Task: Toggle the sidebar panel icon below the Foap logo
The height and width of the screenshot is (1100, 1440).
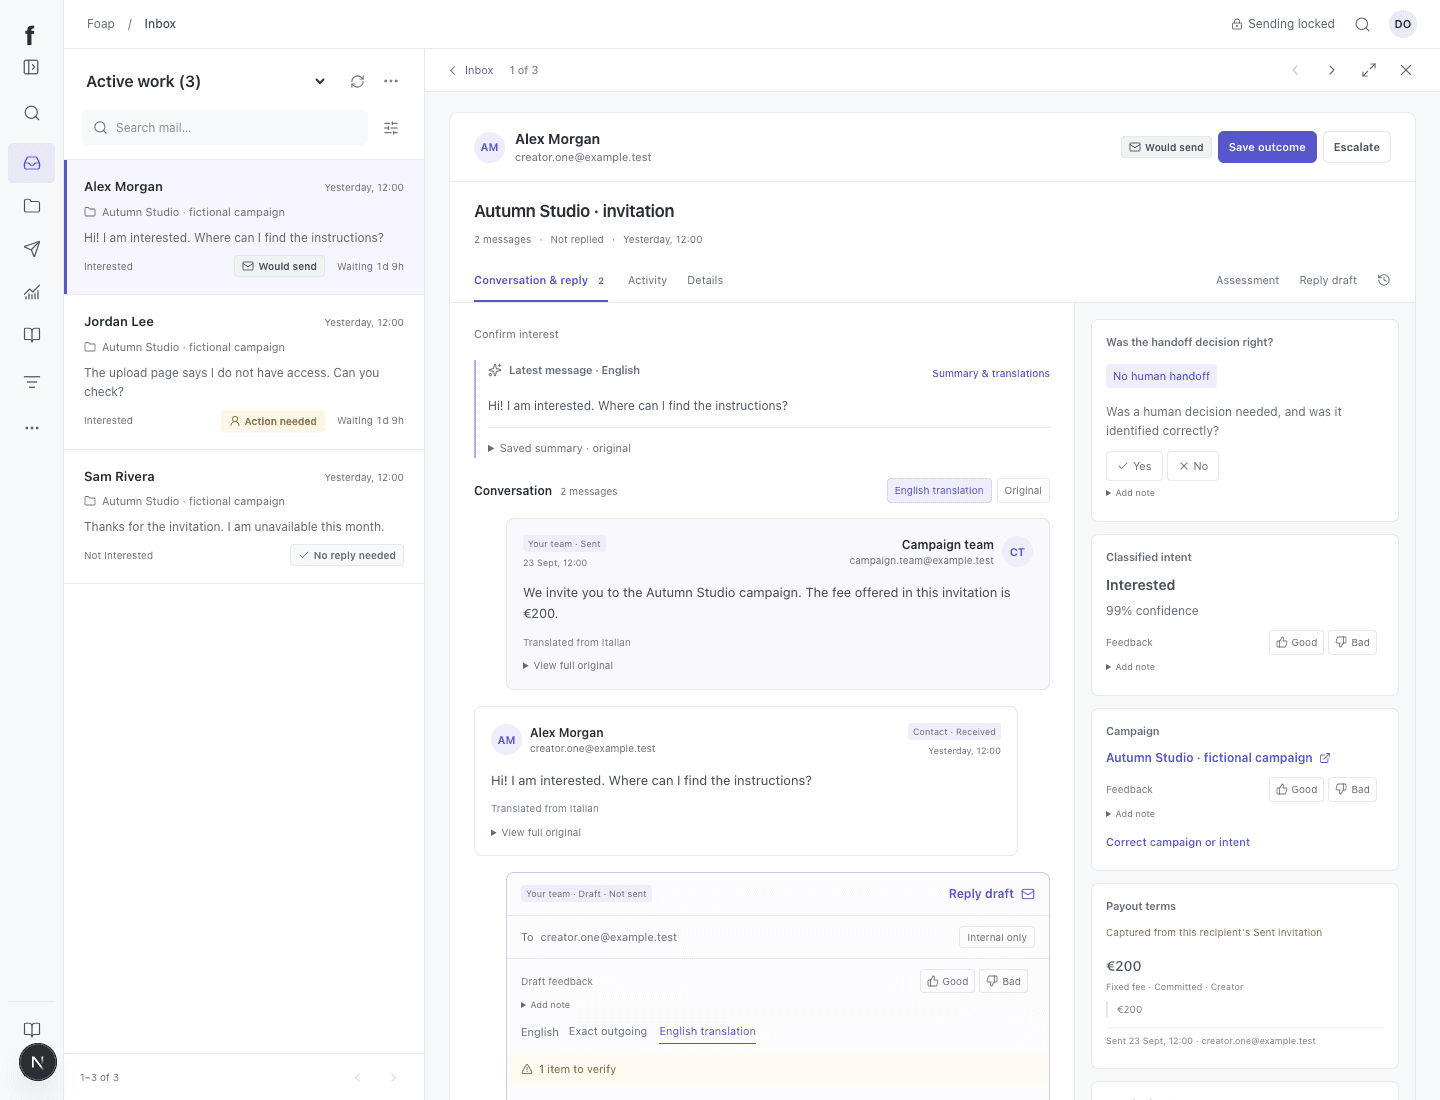Action: (31, 67)
